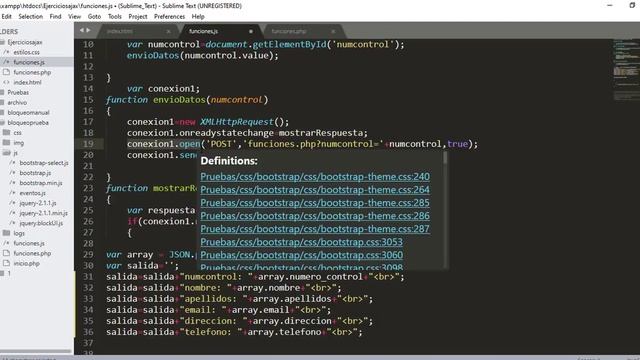This screenshot has width=640, height=360.
Task: Open the Preferences menu
Action: point(169,16)
